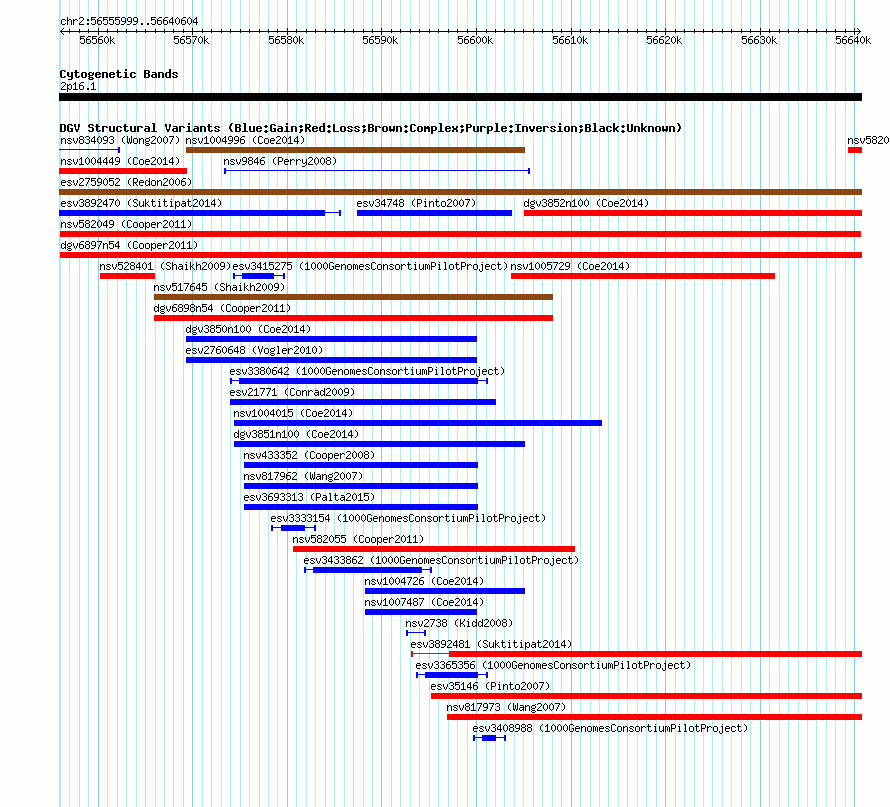The image size is (890, 807).
Task: Open the nsv1004449 (Coe2014) variant label
Action: (x=120, y=161)
